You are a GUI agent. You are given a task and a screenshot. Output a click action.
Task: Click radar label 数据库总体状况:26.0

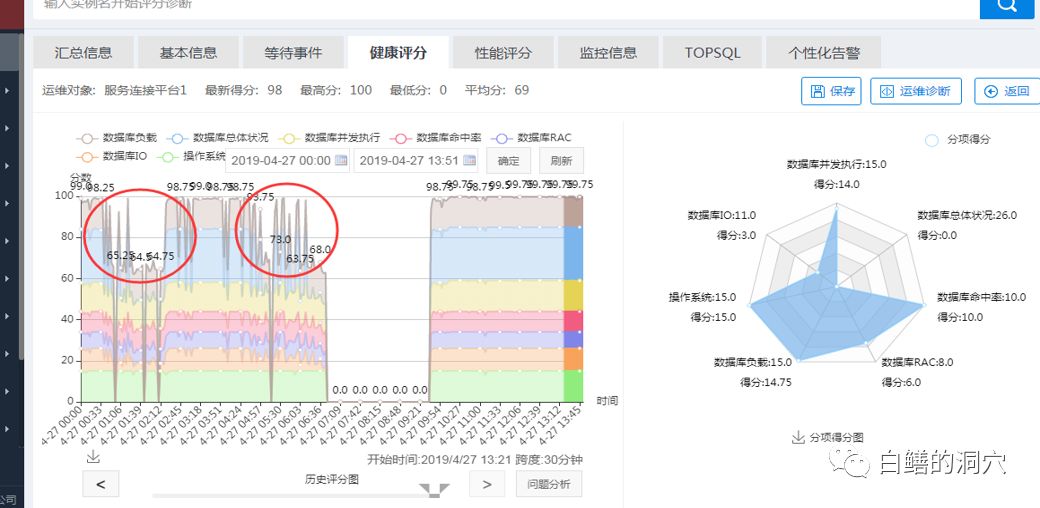(967, 216)
